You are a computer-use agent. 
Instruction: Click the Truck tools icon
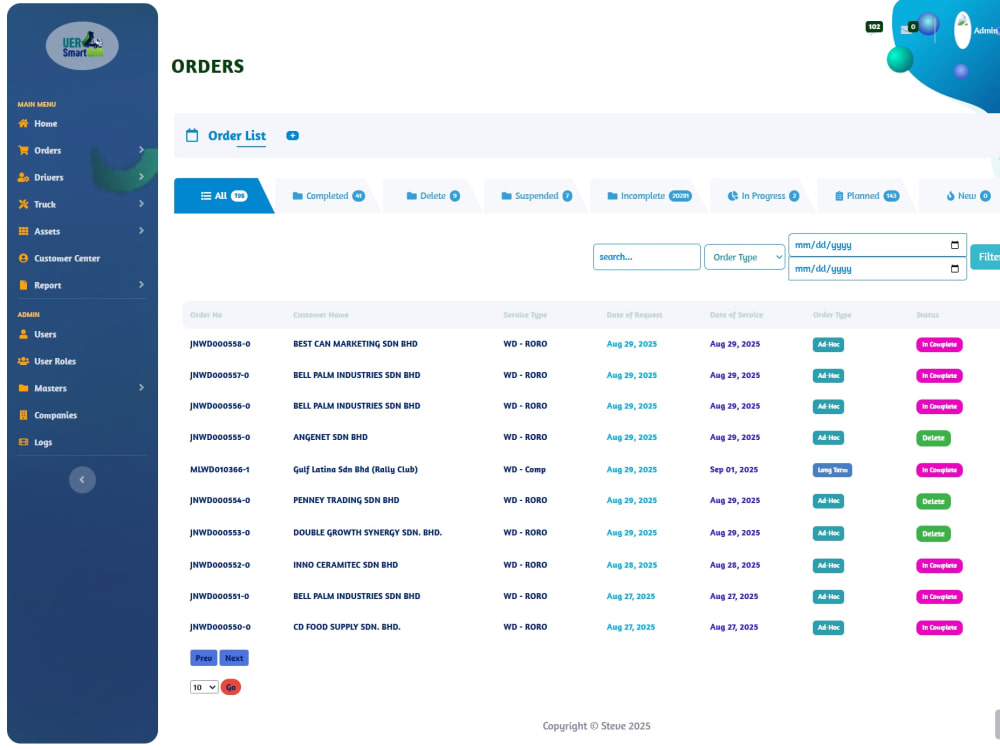click(24, 204)
